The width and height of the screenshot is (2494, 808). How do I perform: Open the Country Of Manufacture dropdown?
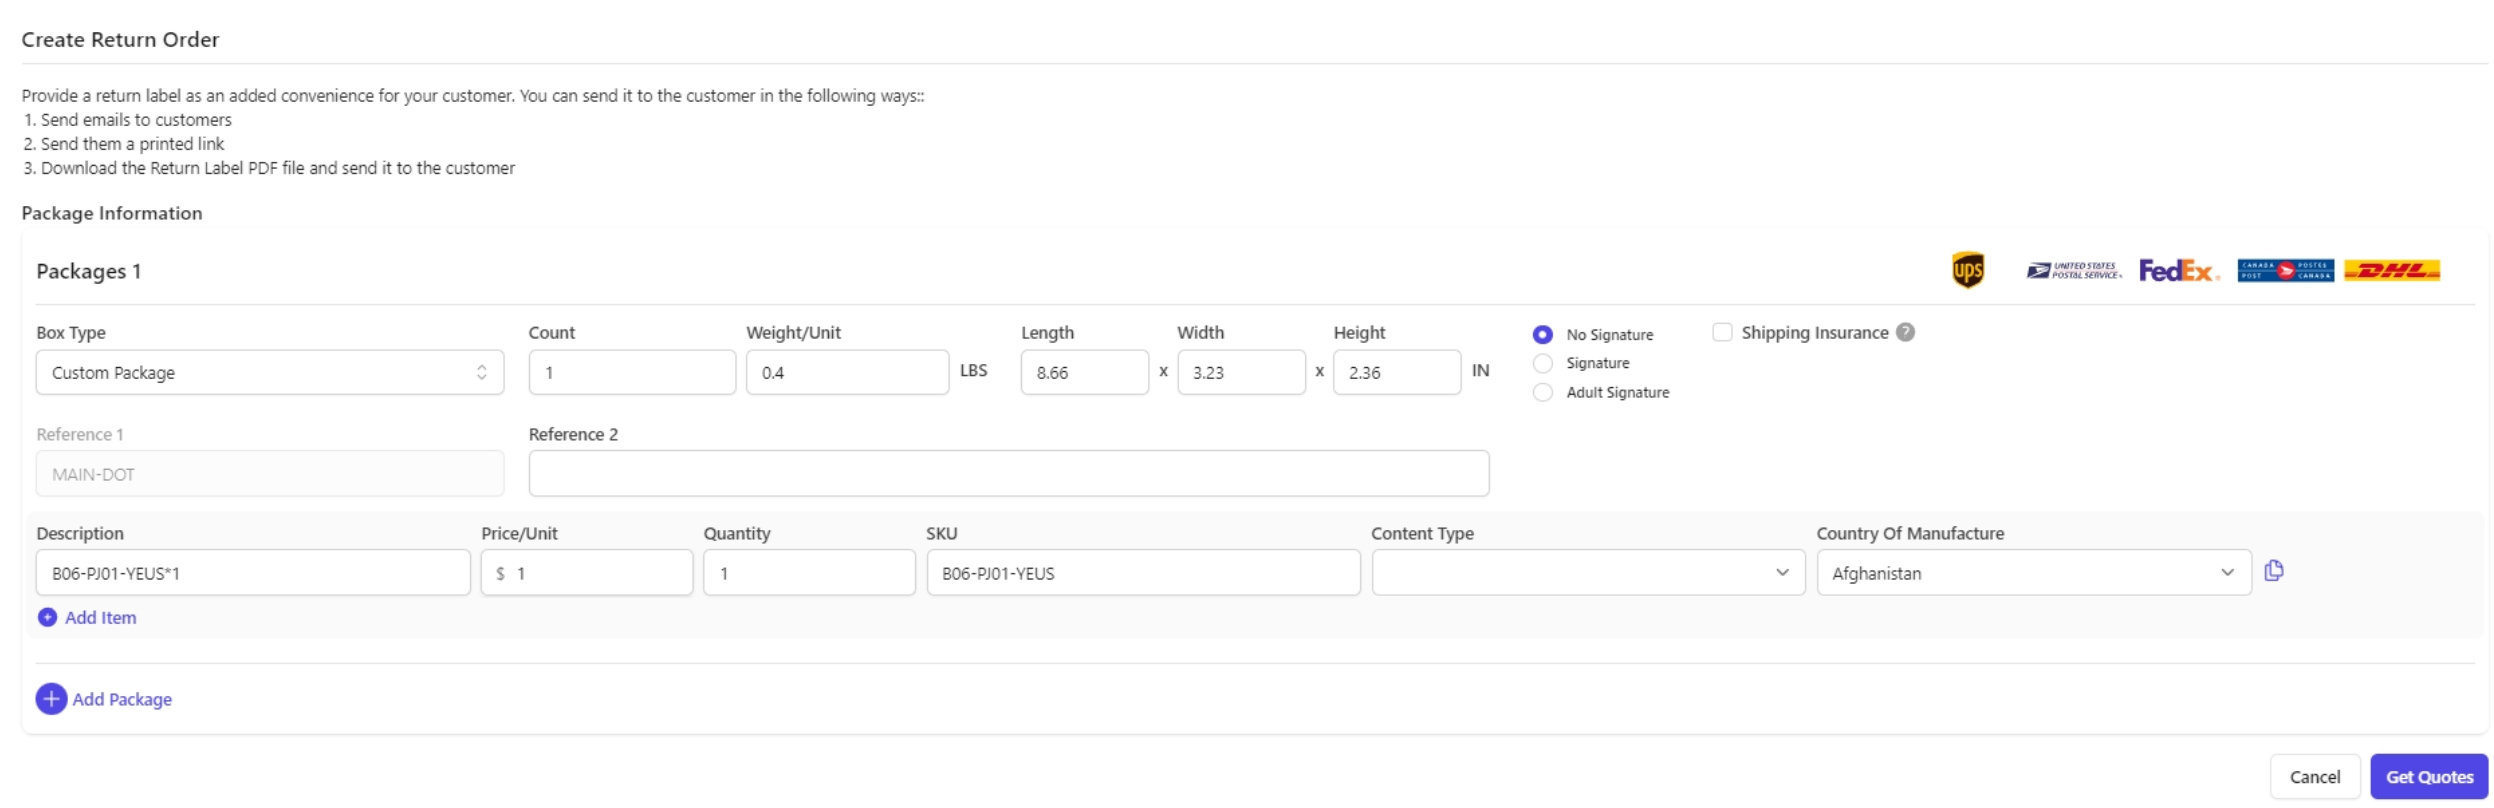tap(2032, 573)
